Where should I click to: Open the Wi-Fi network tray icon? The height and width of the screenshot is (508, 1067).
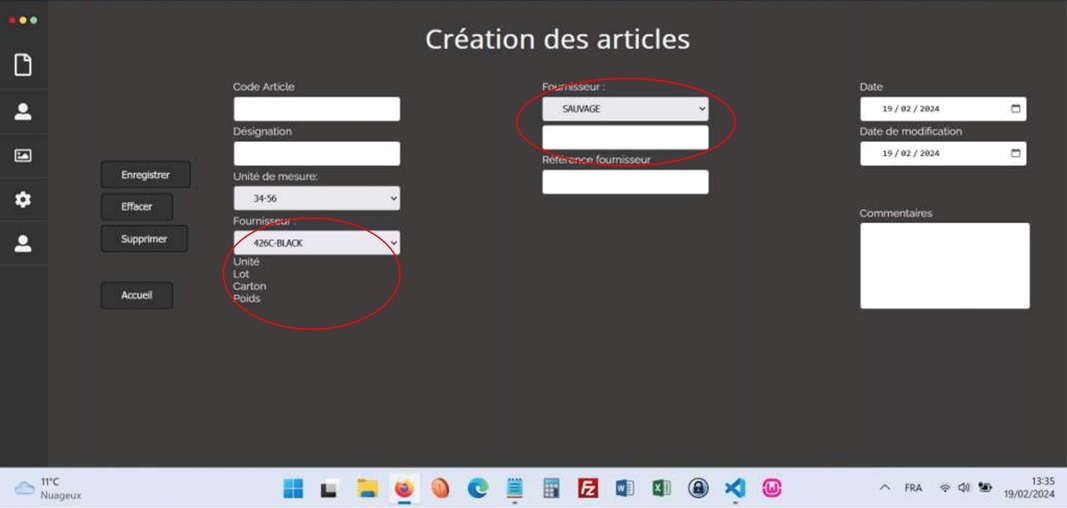pyautogui.click(x=945, y=488)
